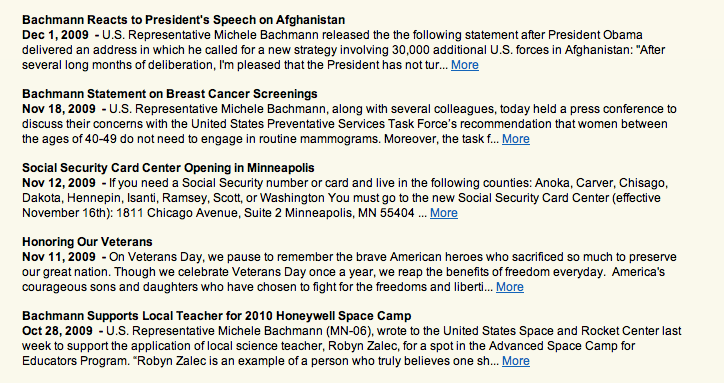Viewport: 724px width, 383px height.
Task: Open More link for Social Security Card Center
Action: pyautogui.click(x=444, y=213)
